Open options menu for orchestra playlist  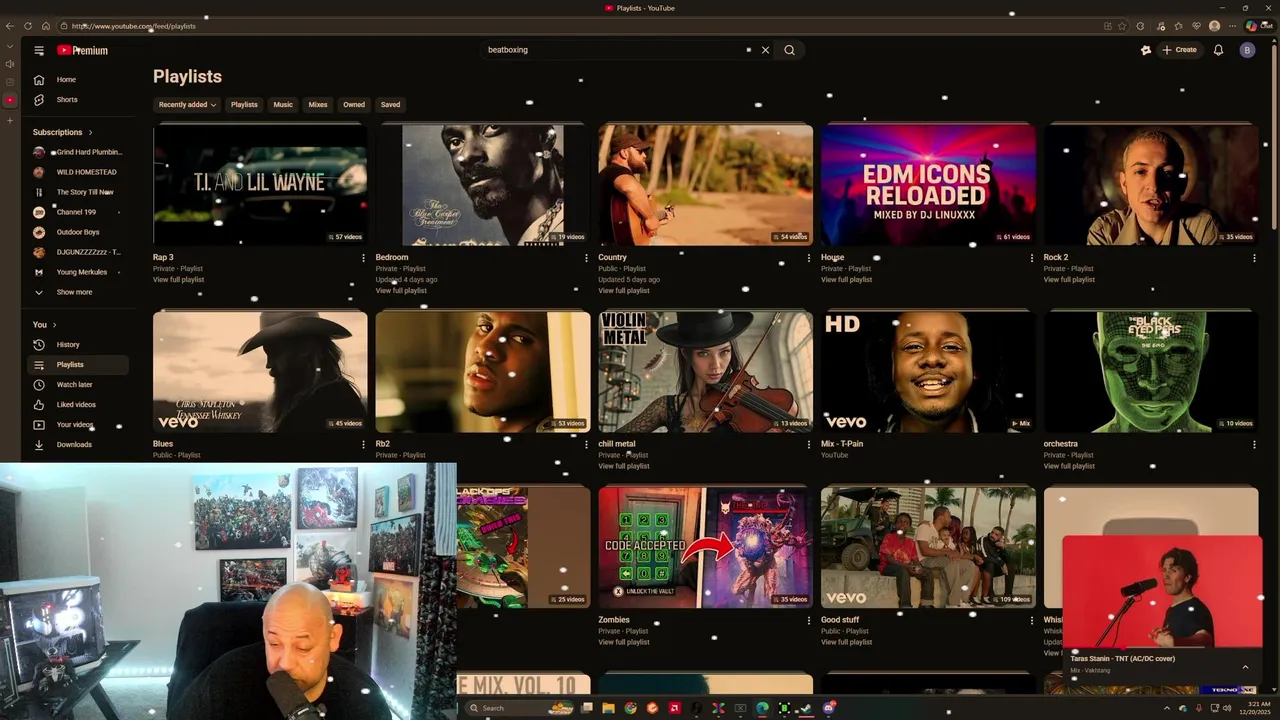click(x=1254, y=444)
